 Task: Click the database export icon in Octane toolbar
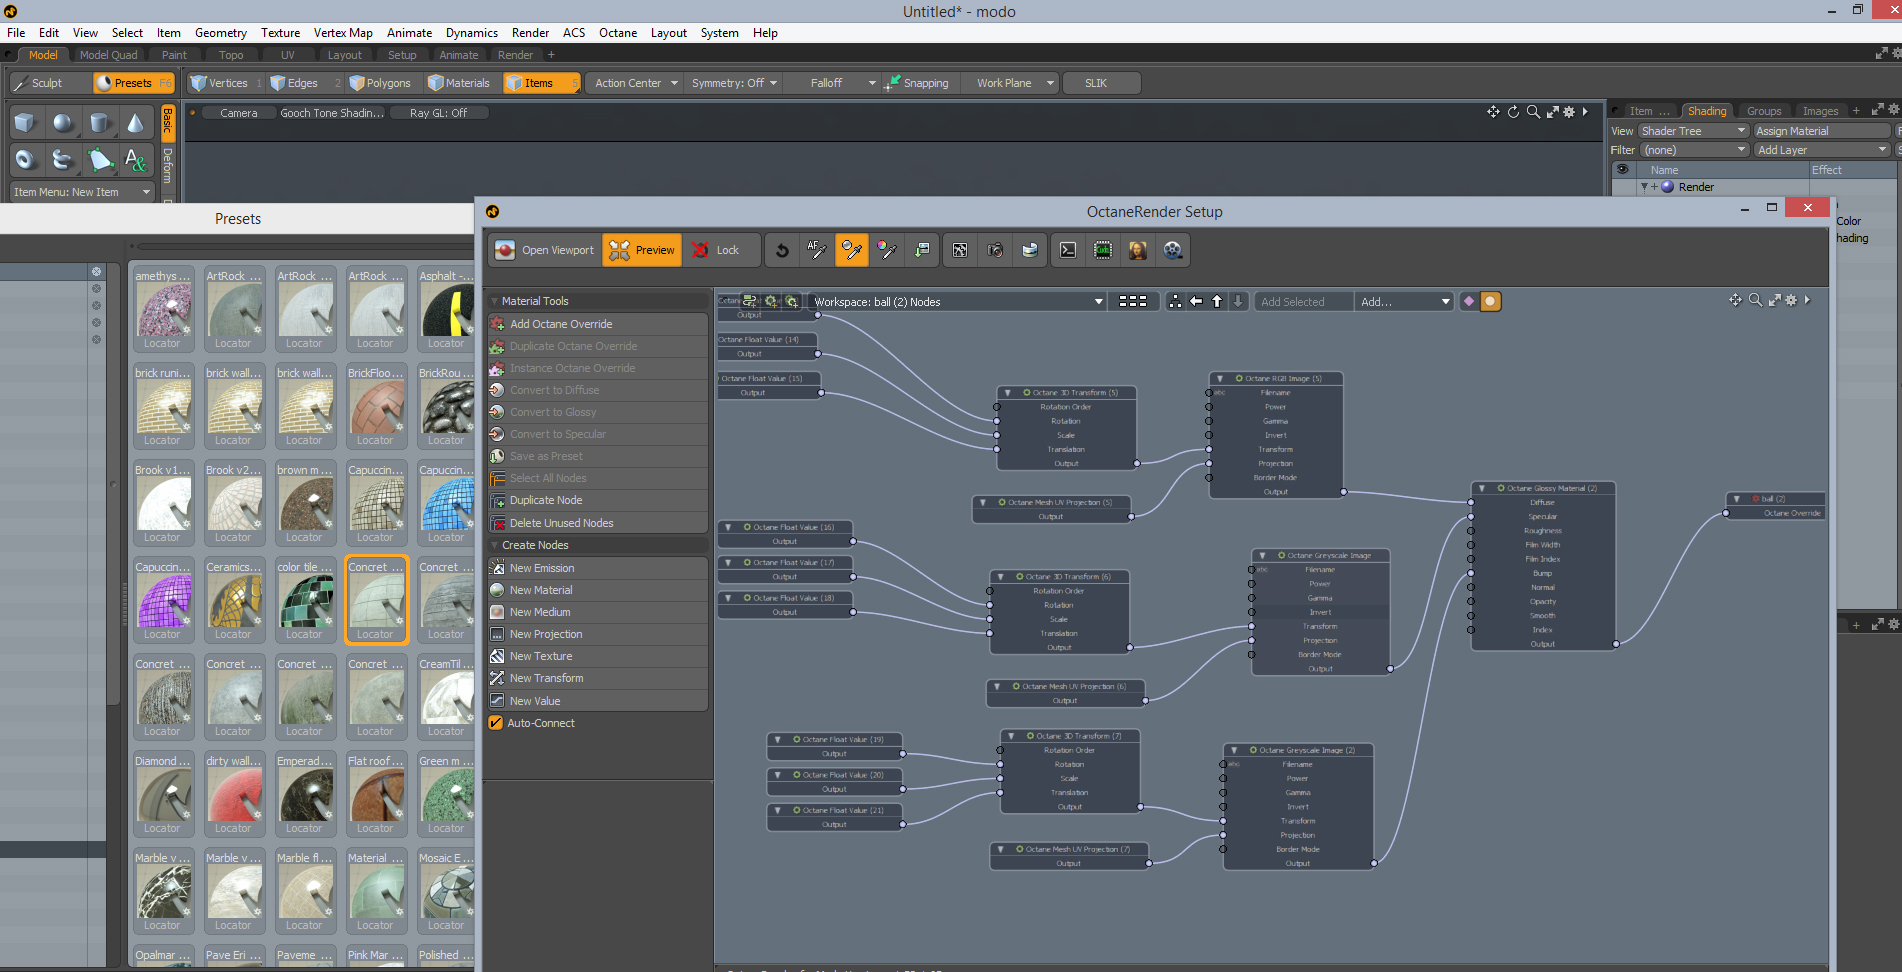(x=1030, y=250)
